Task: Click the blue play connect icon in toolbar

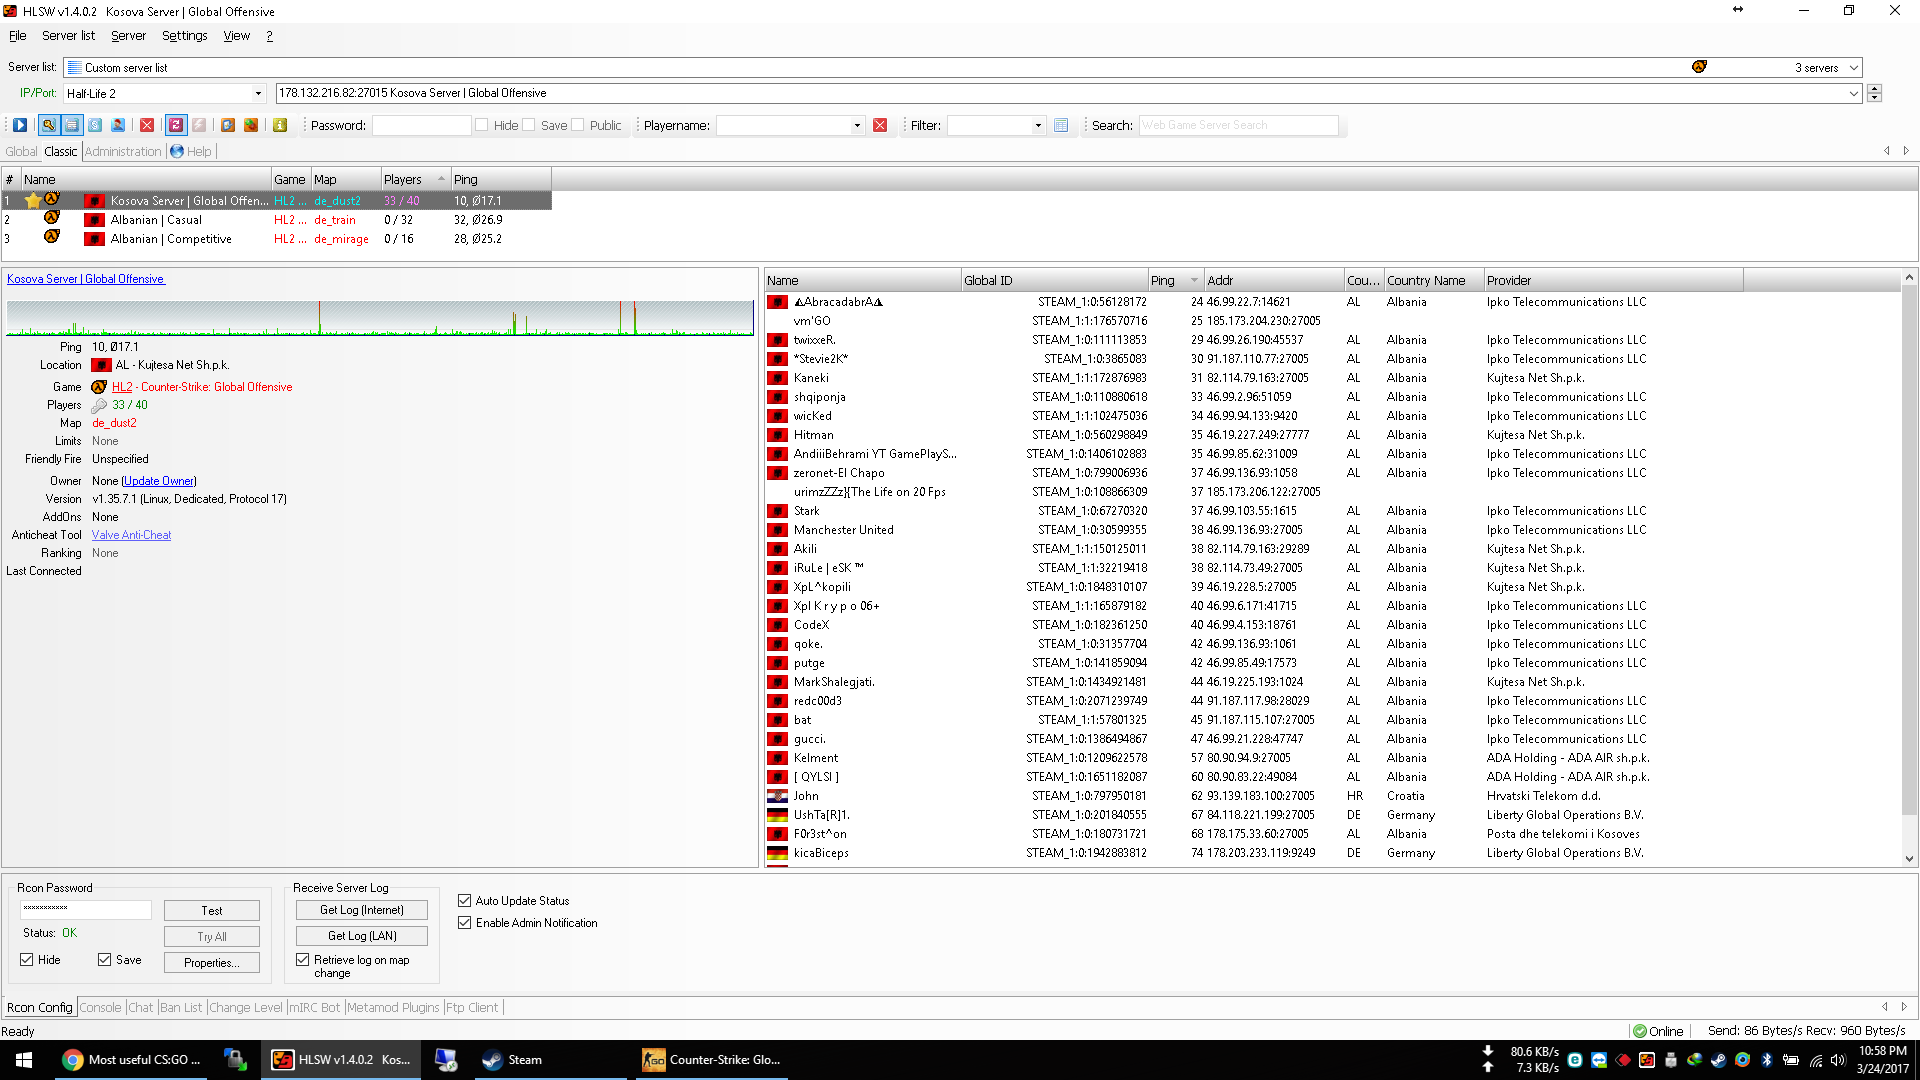Action: 20,125
